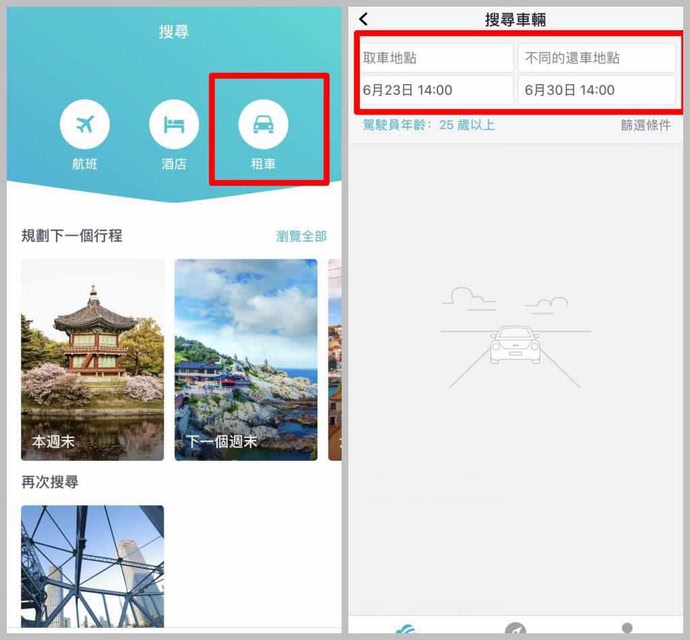Open the profile icon in bottom bar
Viewport: 690px width, 640px height.
pyautogui.click(x=627, y=629)
